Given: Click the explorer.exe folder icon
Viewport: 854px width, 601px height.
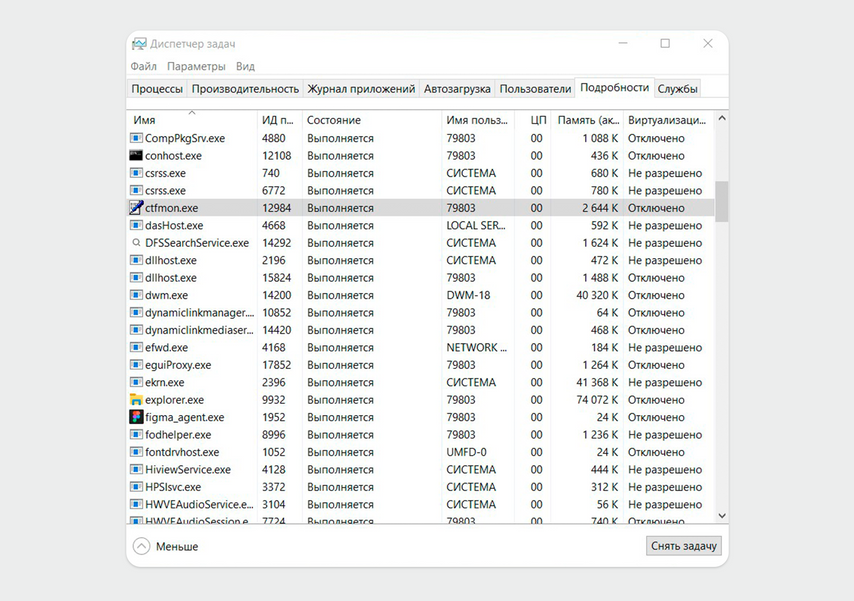Looking at the screenshot, I should (136, 399).
